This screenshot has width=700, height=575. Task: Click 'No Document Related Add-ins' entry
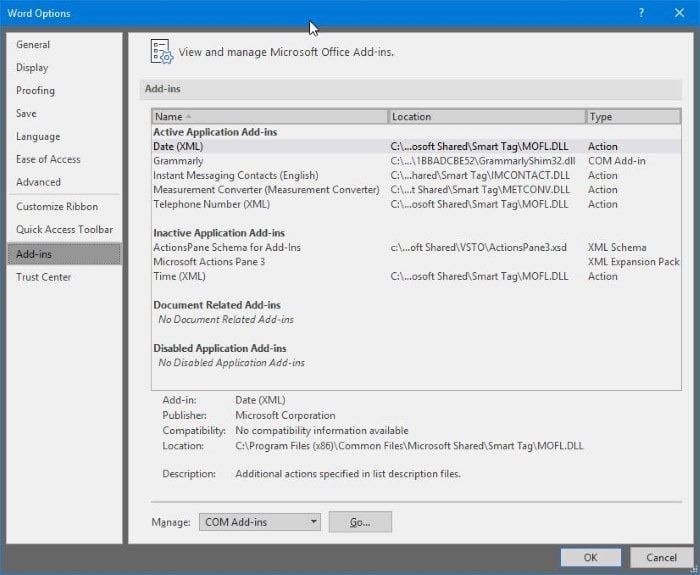226,320
